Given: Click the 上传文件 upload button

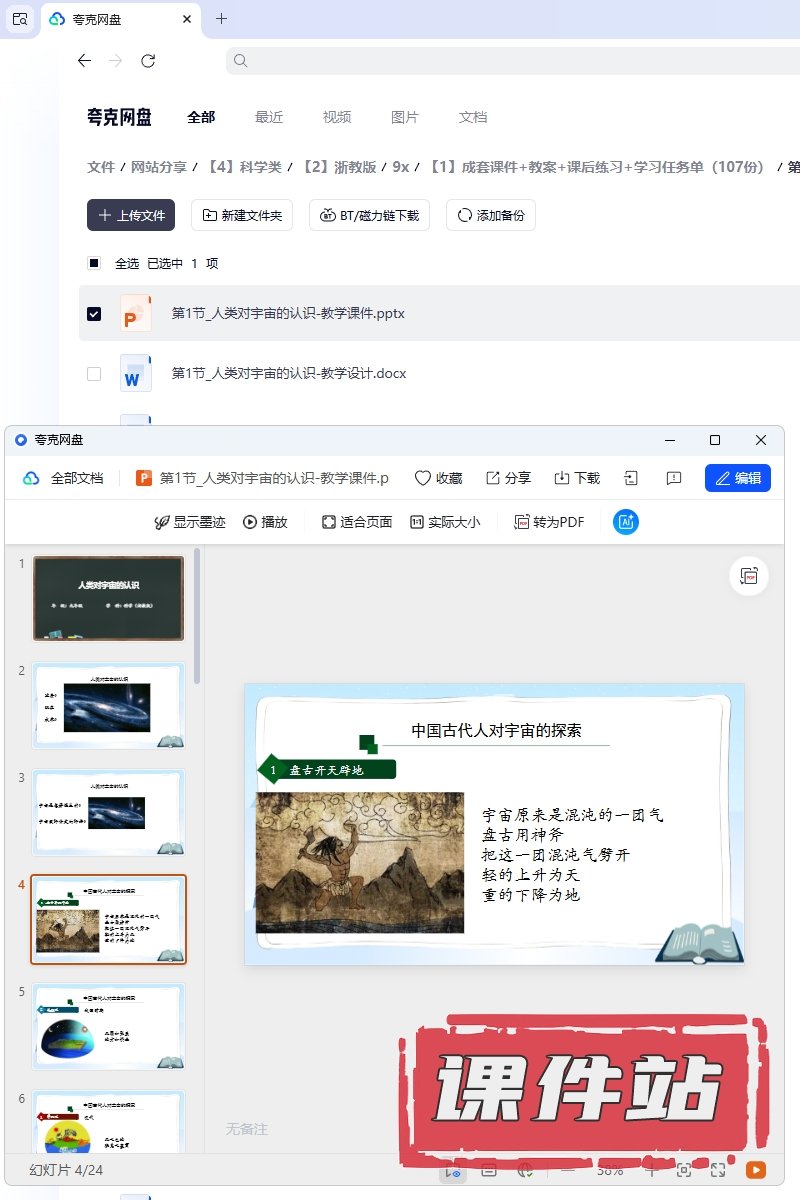Looking at the screenshot, I should click(x=131, y=215).
